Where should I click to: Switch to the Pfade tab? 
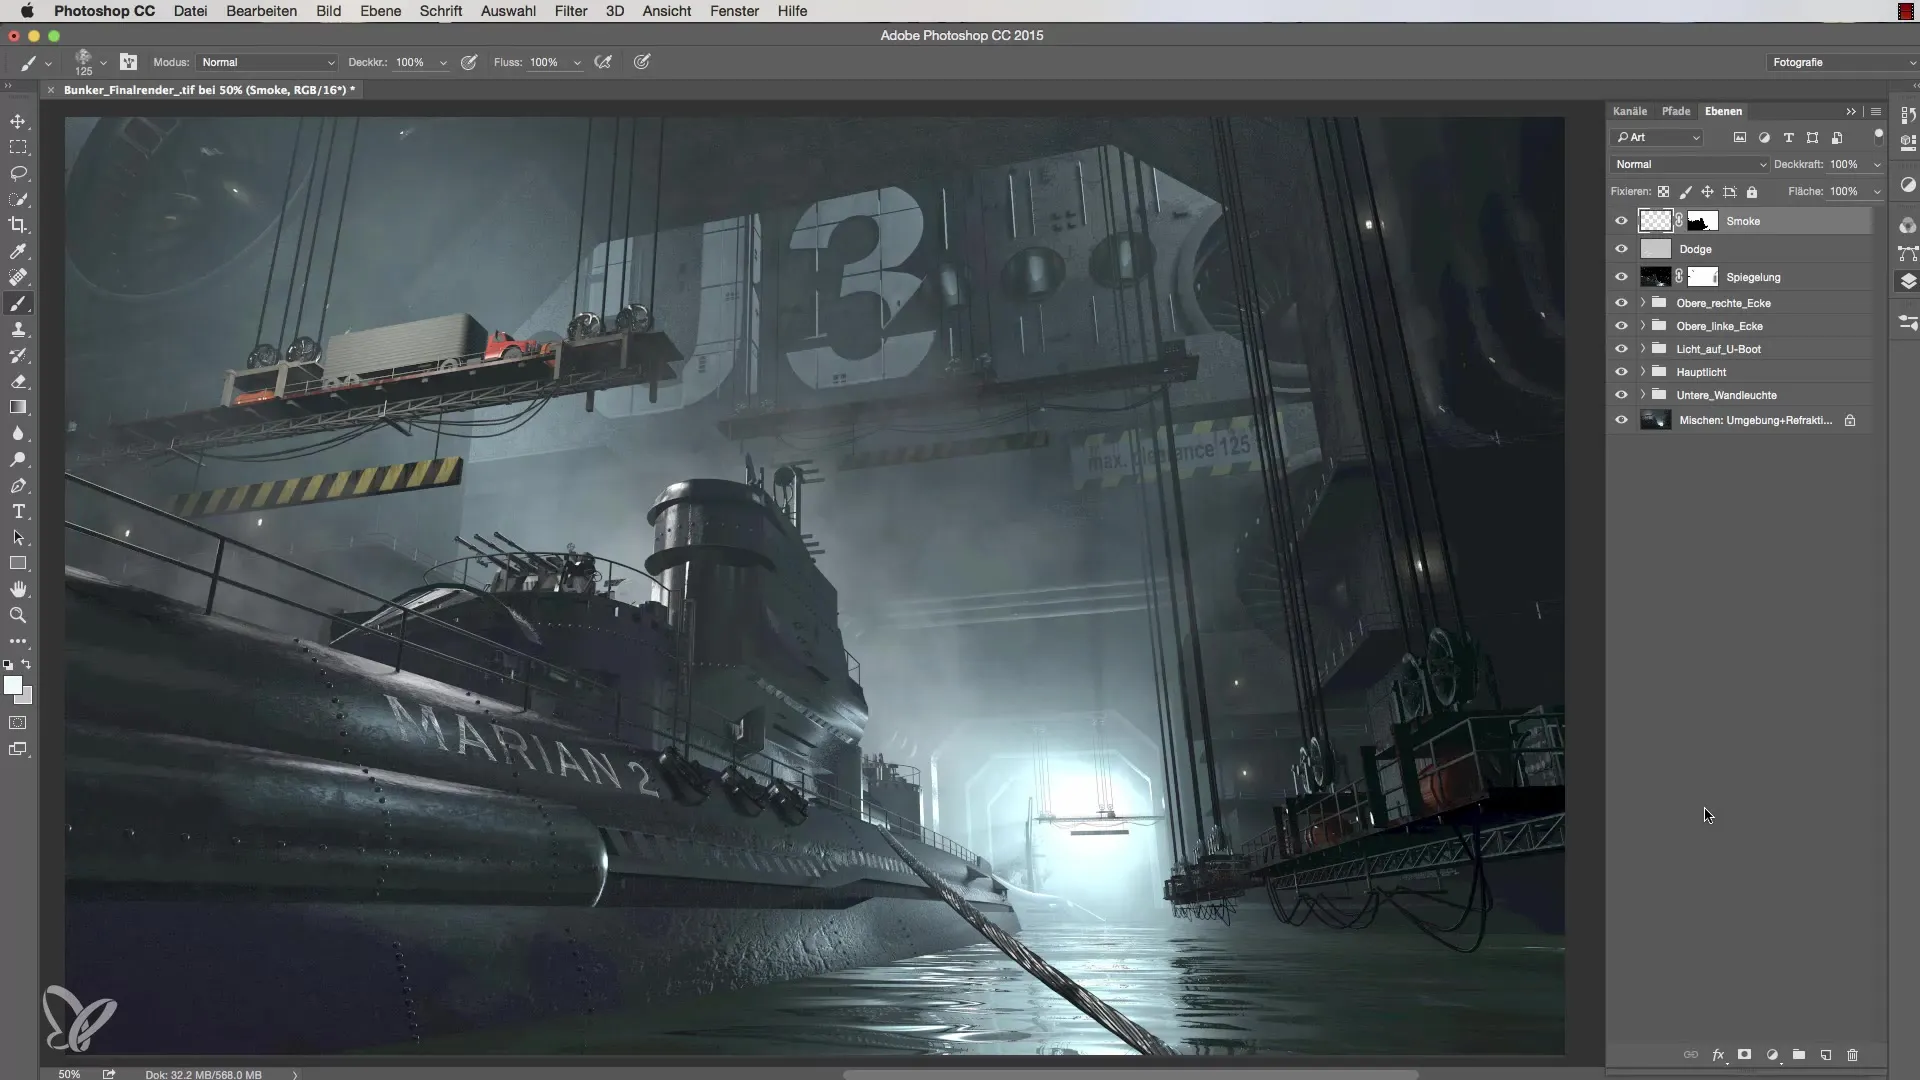click(1676, 111)
